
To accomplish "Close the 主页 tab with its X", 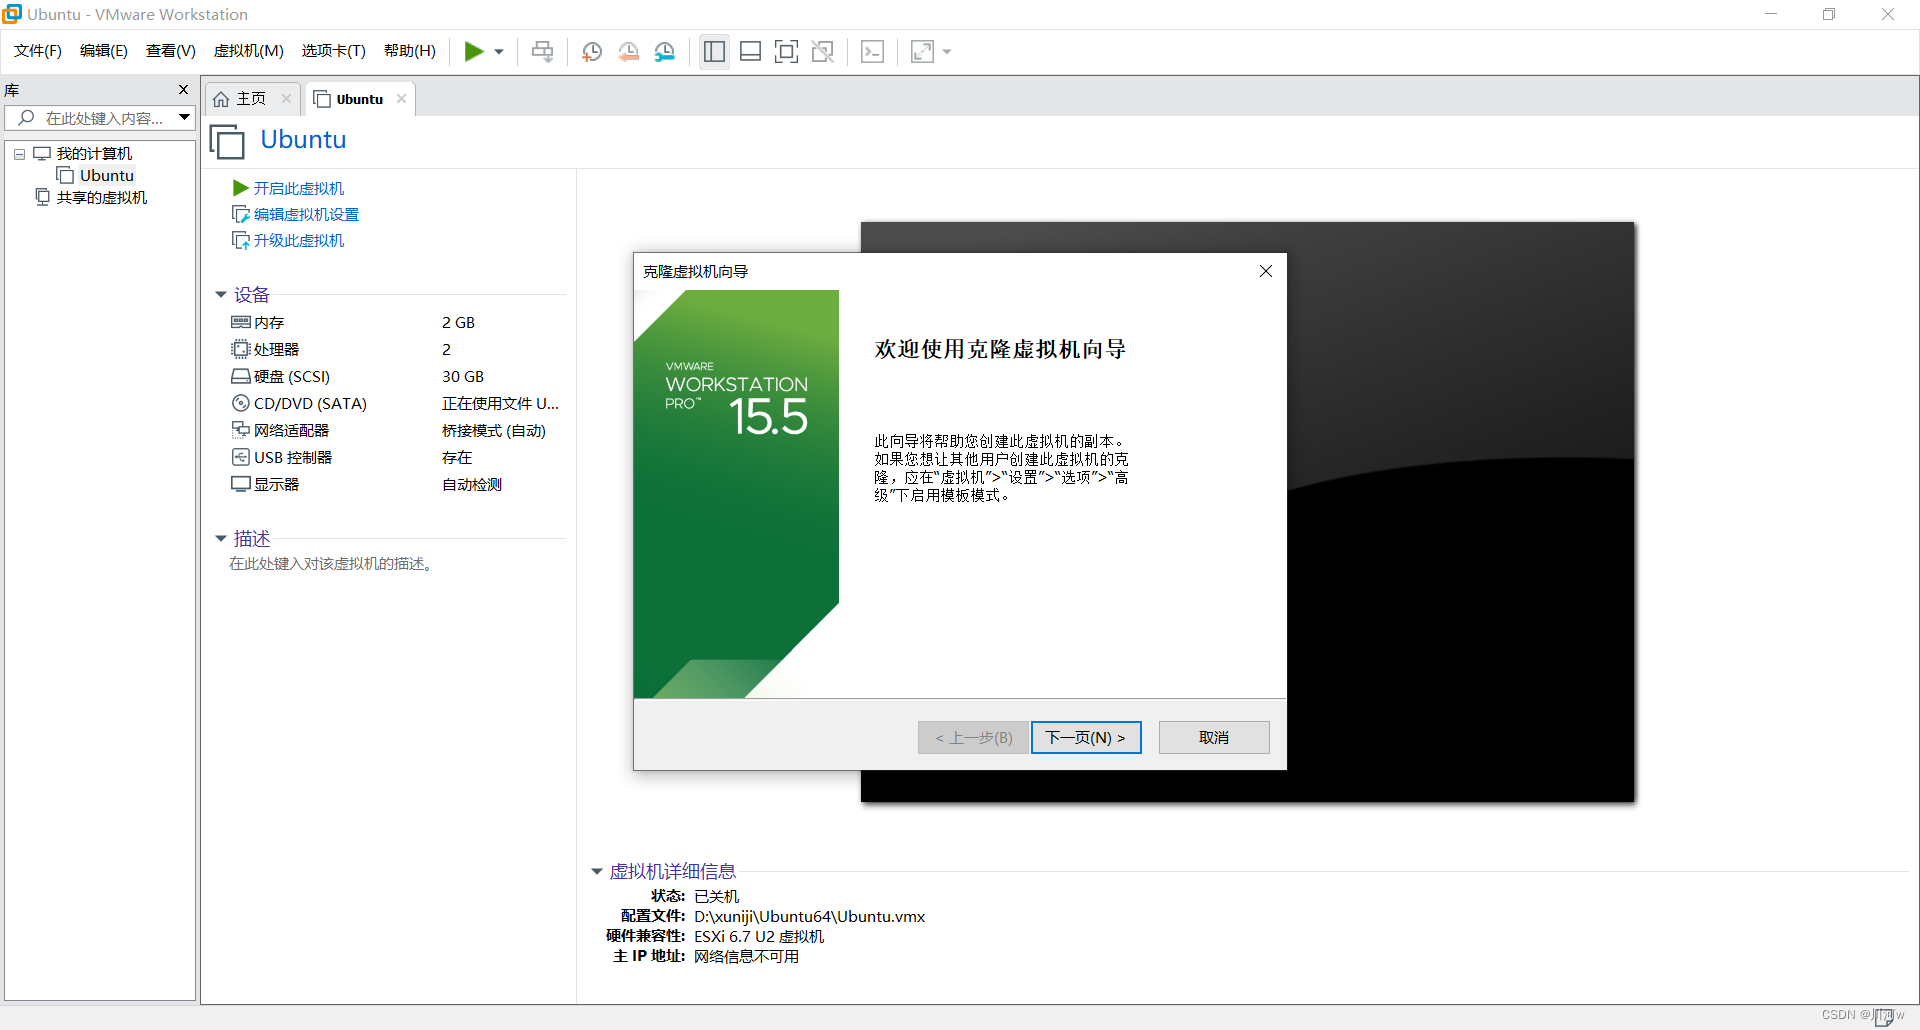I will 286,98.
